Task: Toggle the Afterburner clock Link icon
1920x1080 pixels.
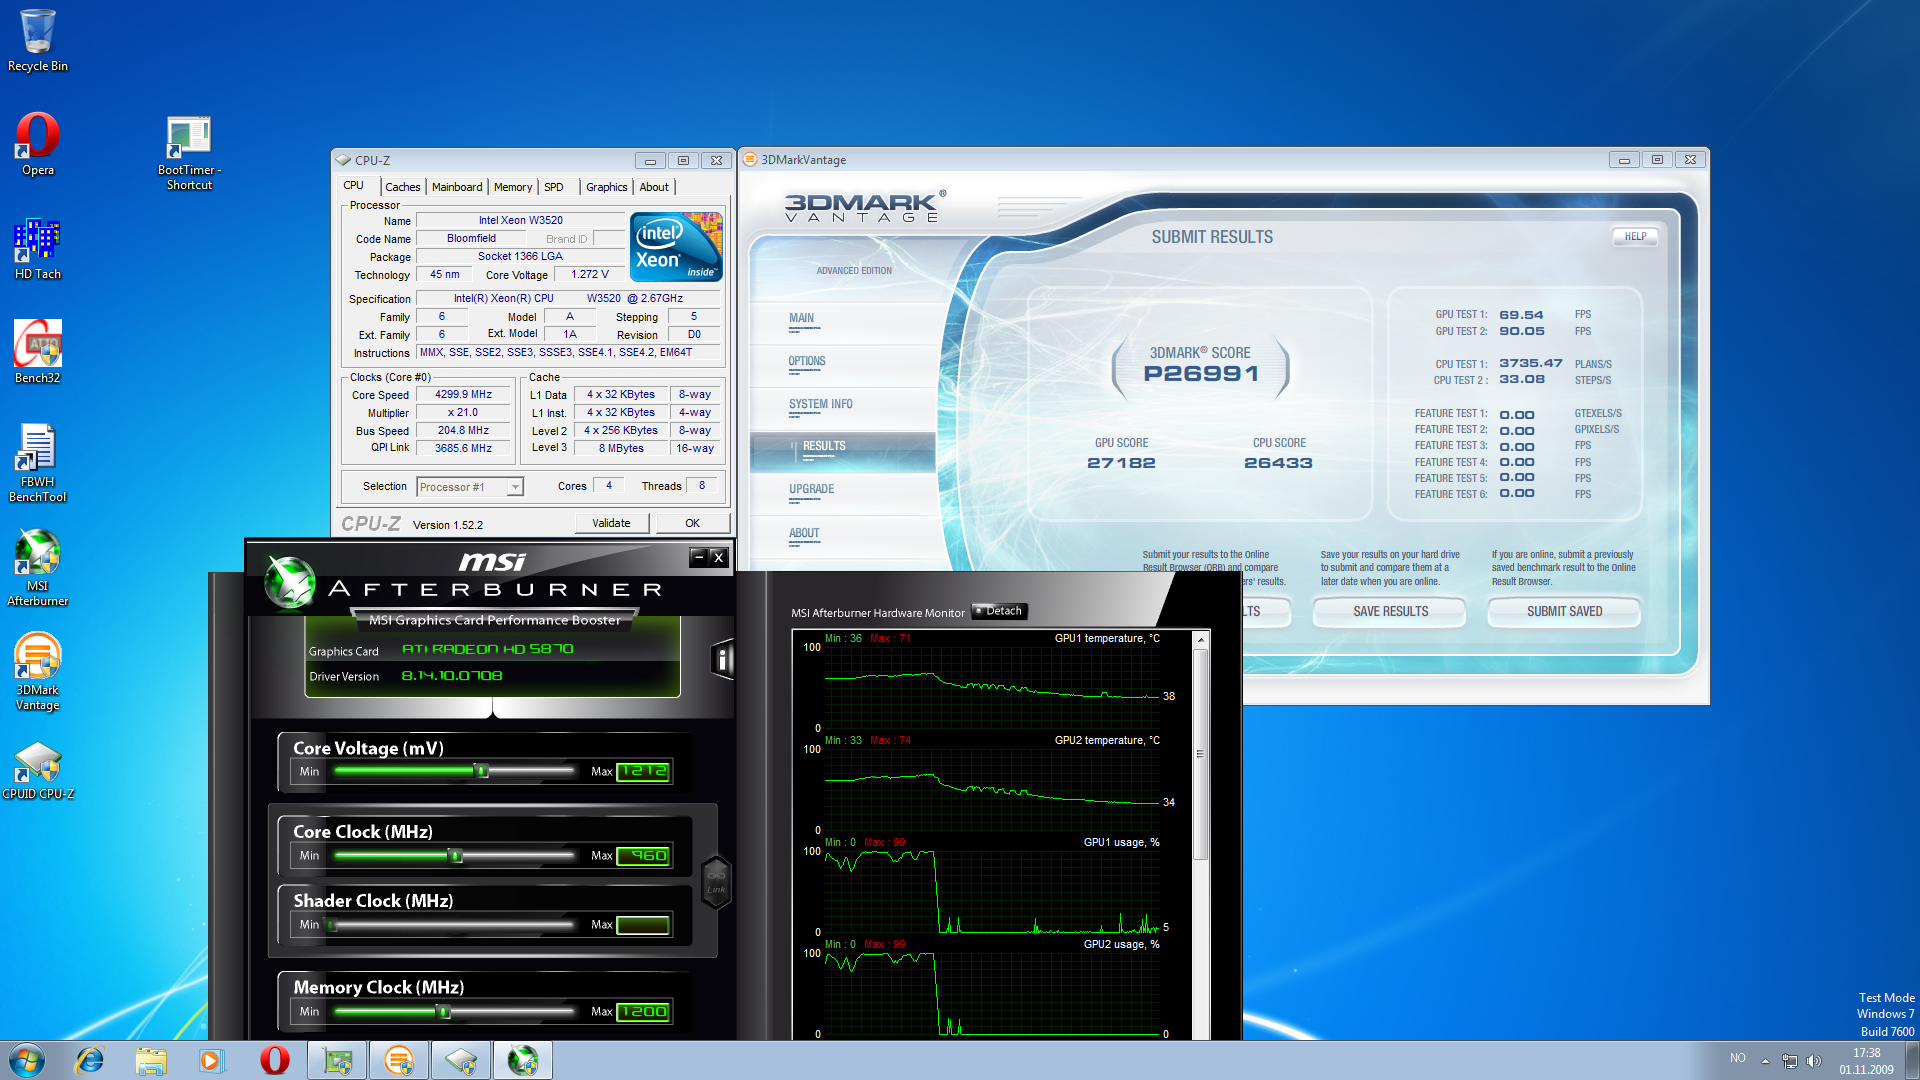Action: (716, 883)
